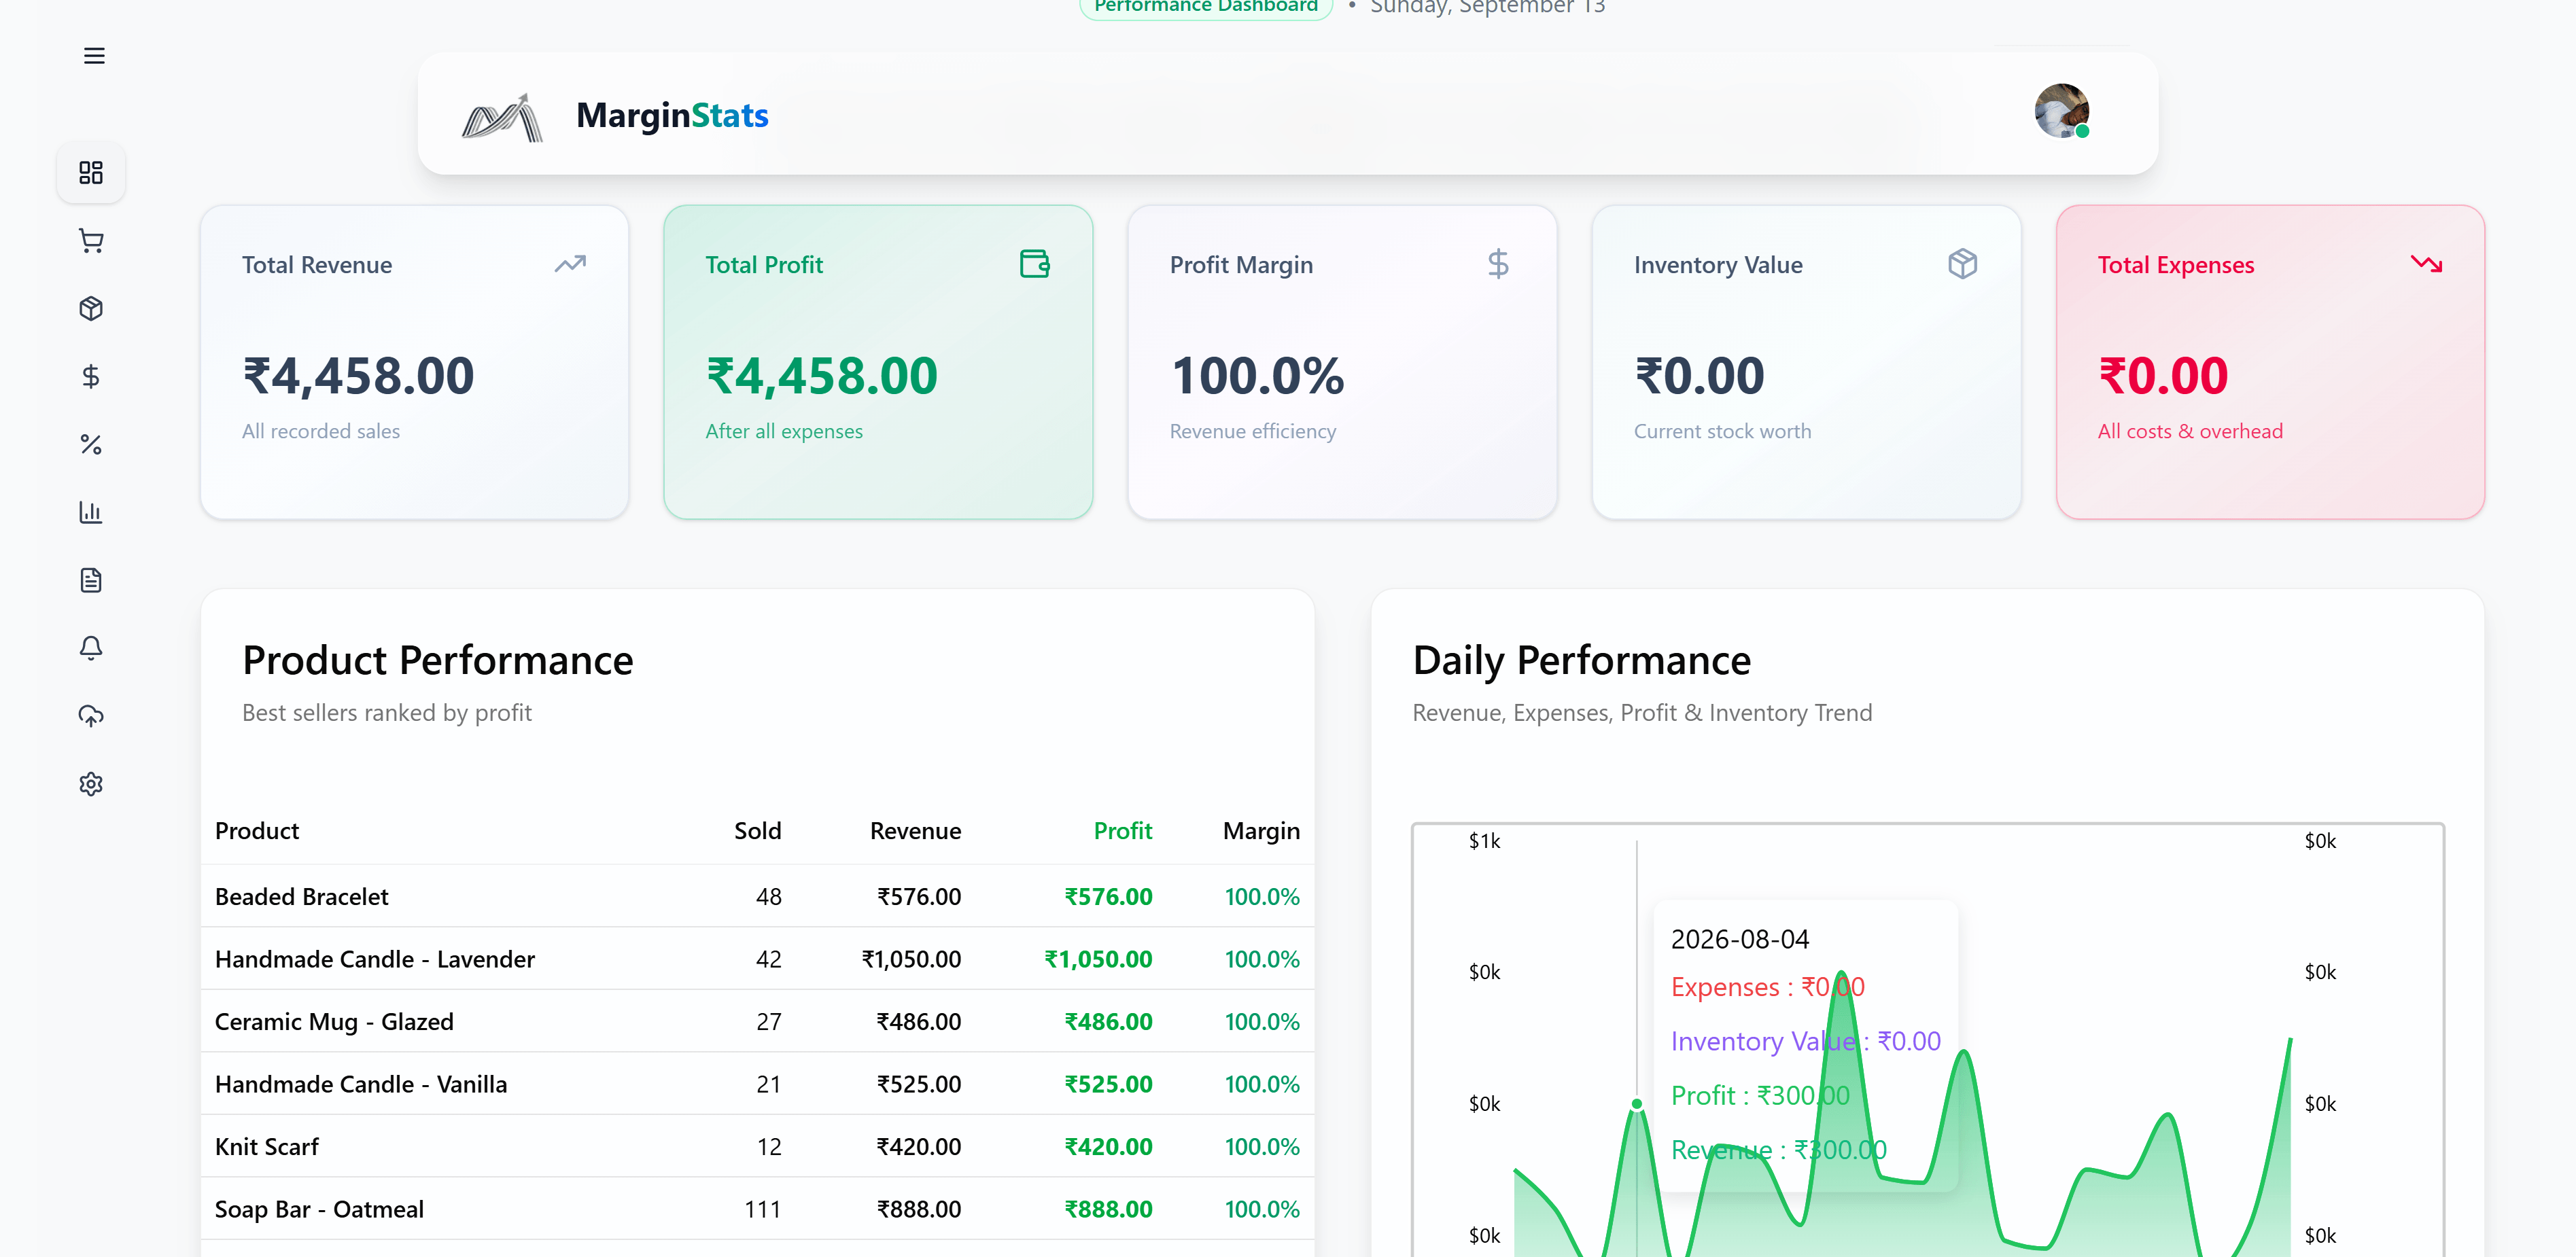The width and height of the screenshot is (2576, 1257).
Task: Open the shopping cart sidebar icon
Action: point(91,241)
